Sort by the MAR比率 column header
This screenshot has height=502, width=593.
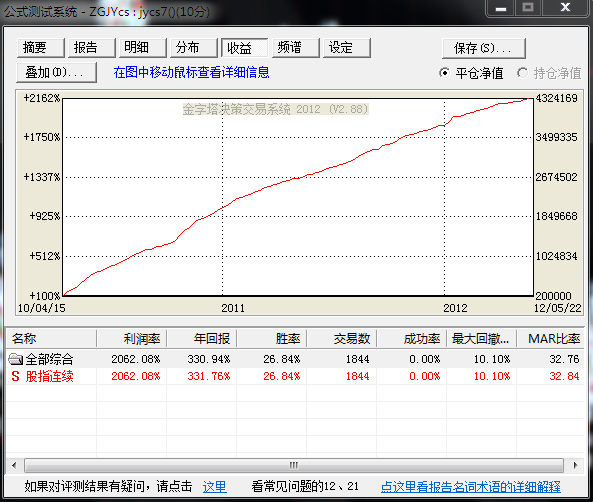(x=551, y=339)
